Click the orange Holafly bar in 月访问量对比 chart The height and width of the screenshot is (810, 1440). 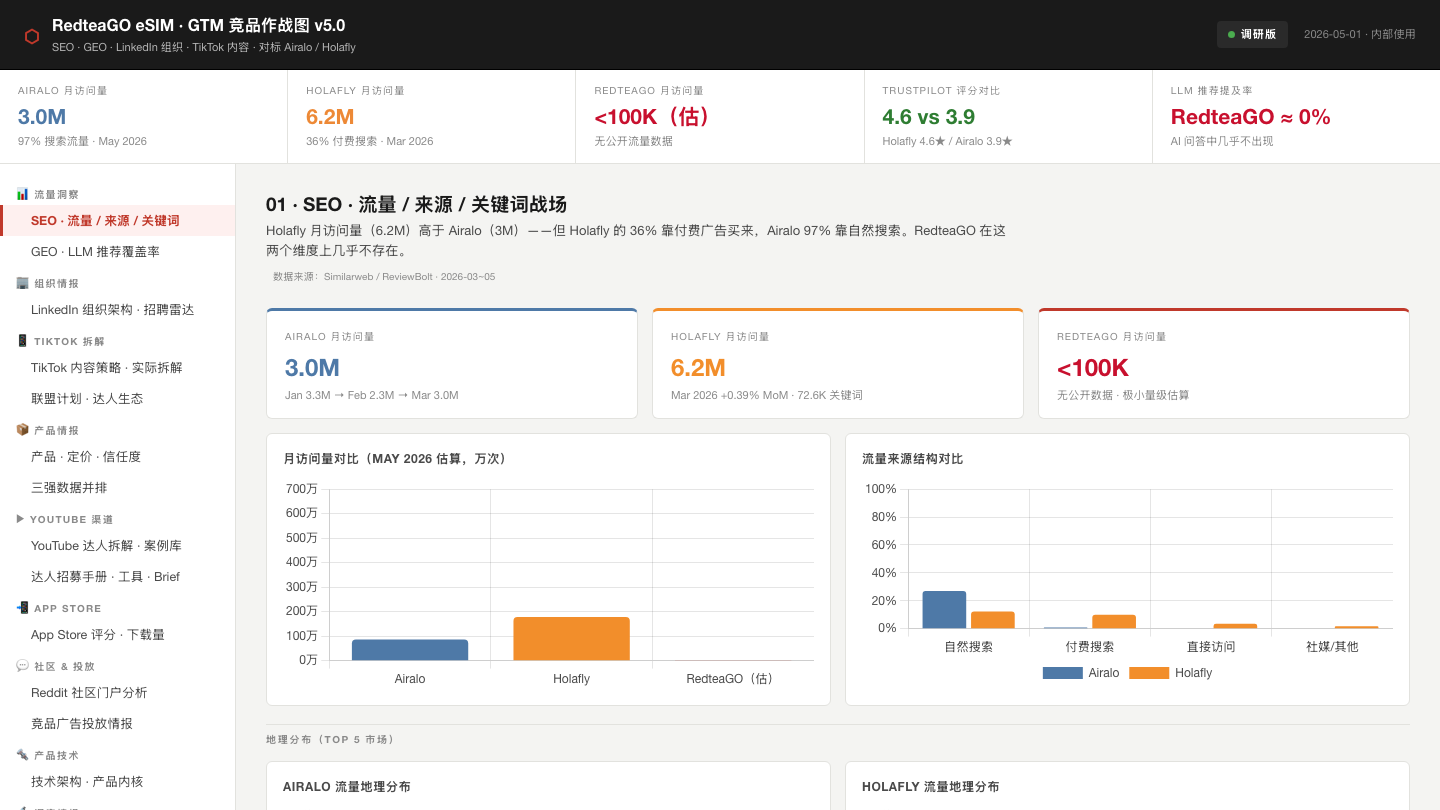(572, 639)
